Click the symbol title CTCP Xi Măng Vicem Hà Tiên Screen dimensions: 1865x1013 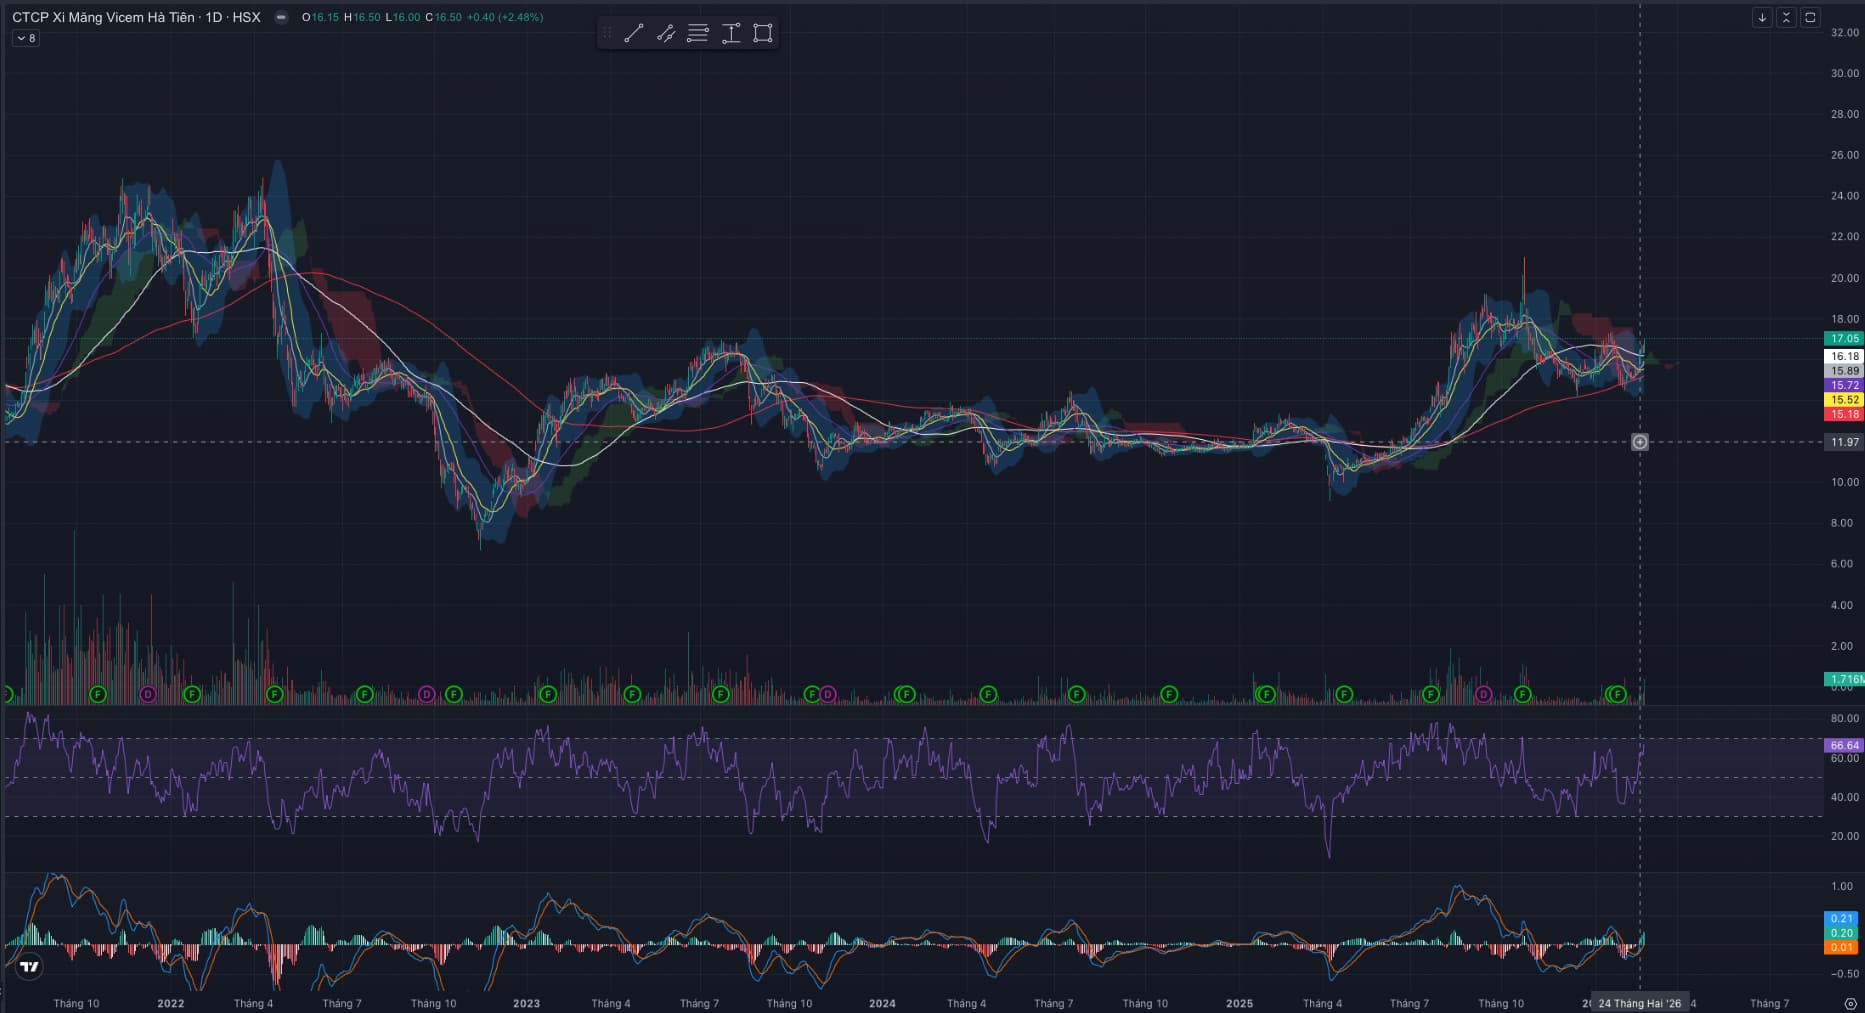coord(103,18)
